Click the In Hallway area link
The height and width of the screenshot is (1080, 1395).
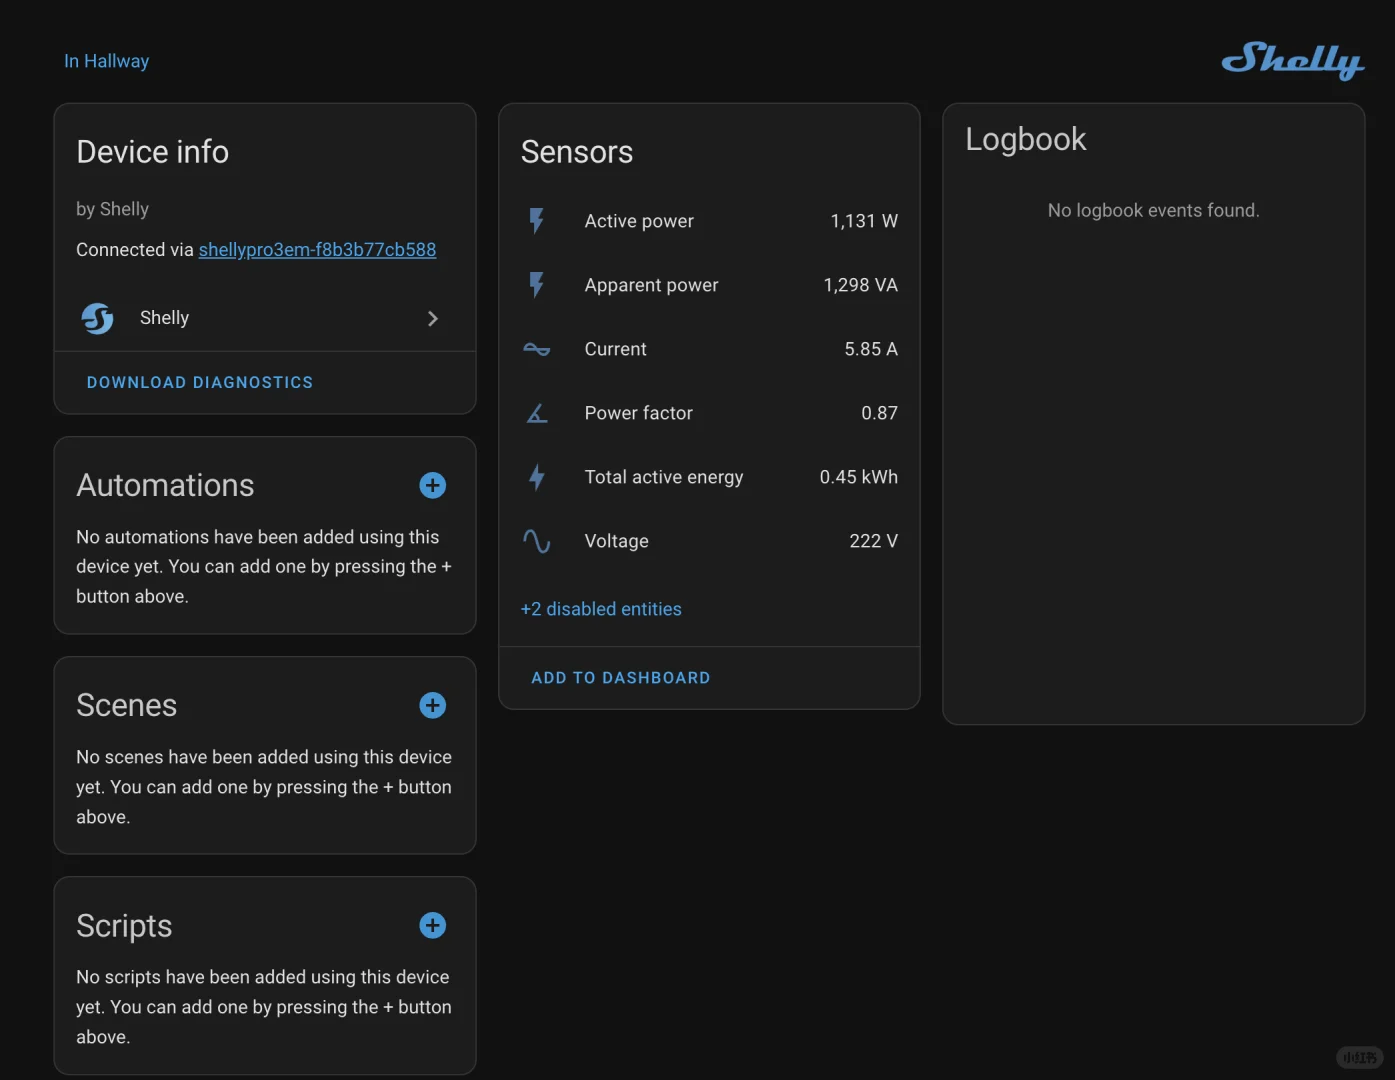pyautogui.click(x=106, y=61)
